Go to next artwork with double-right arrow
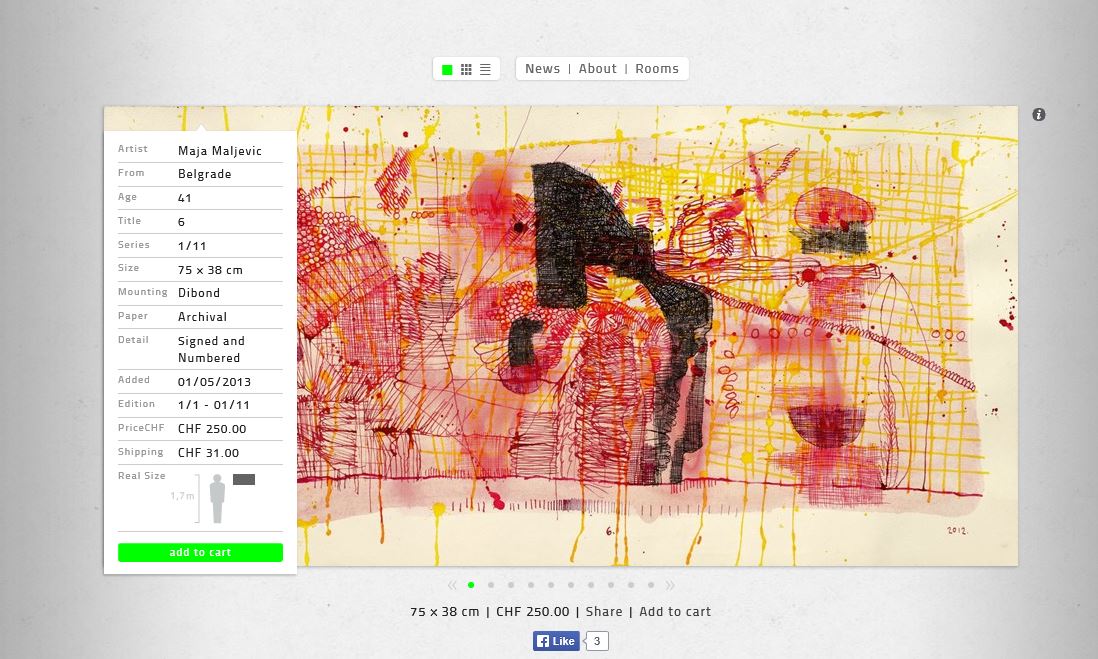1098x659 pixels. coord(670,585)
